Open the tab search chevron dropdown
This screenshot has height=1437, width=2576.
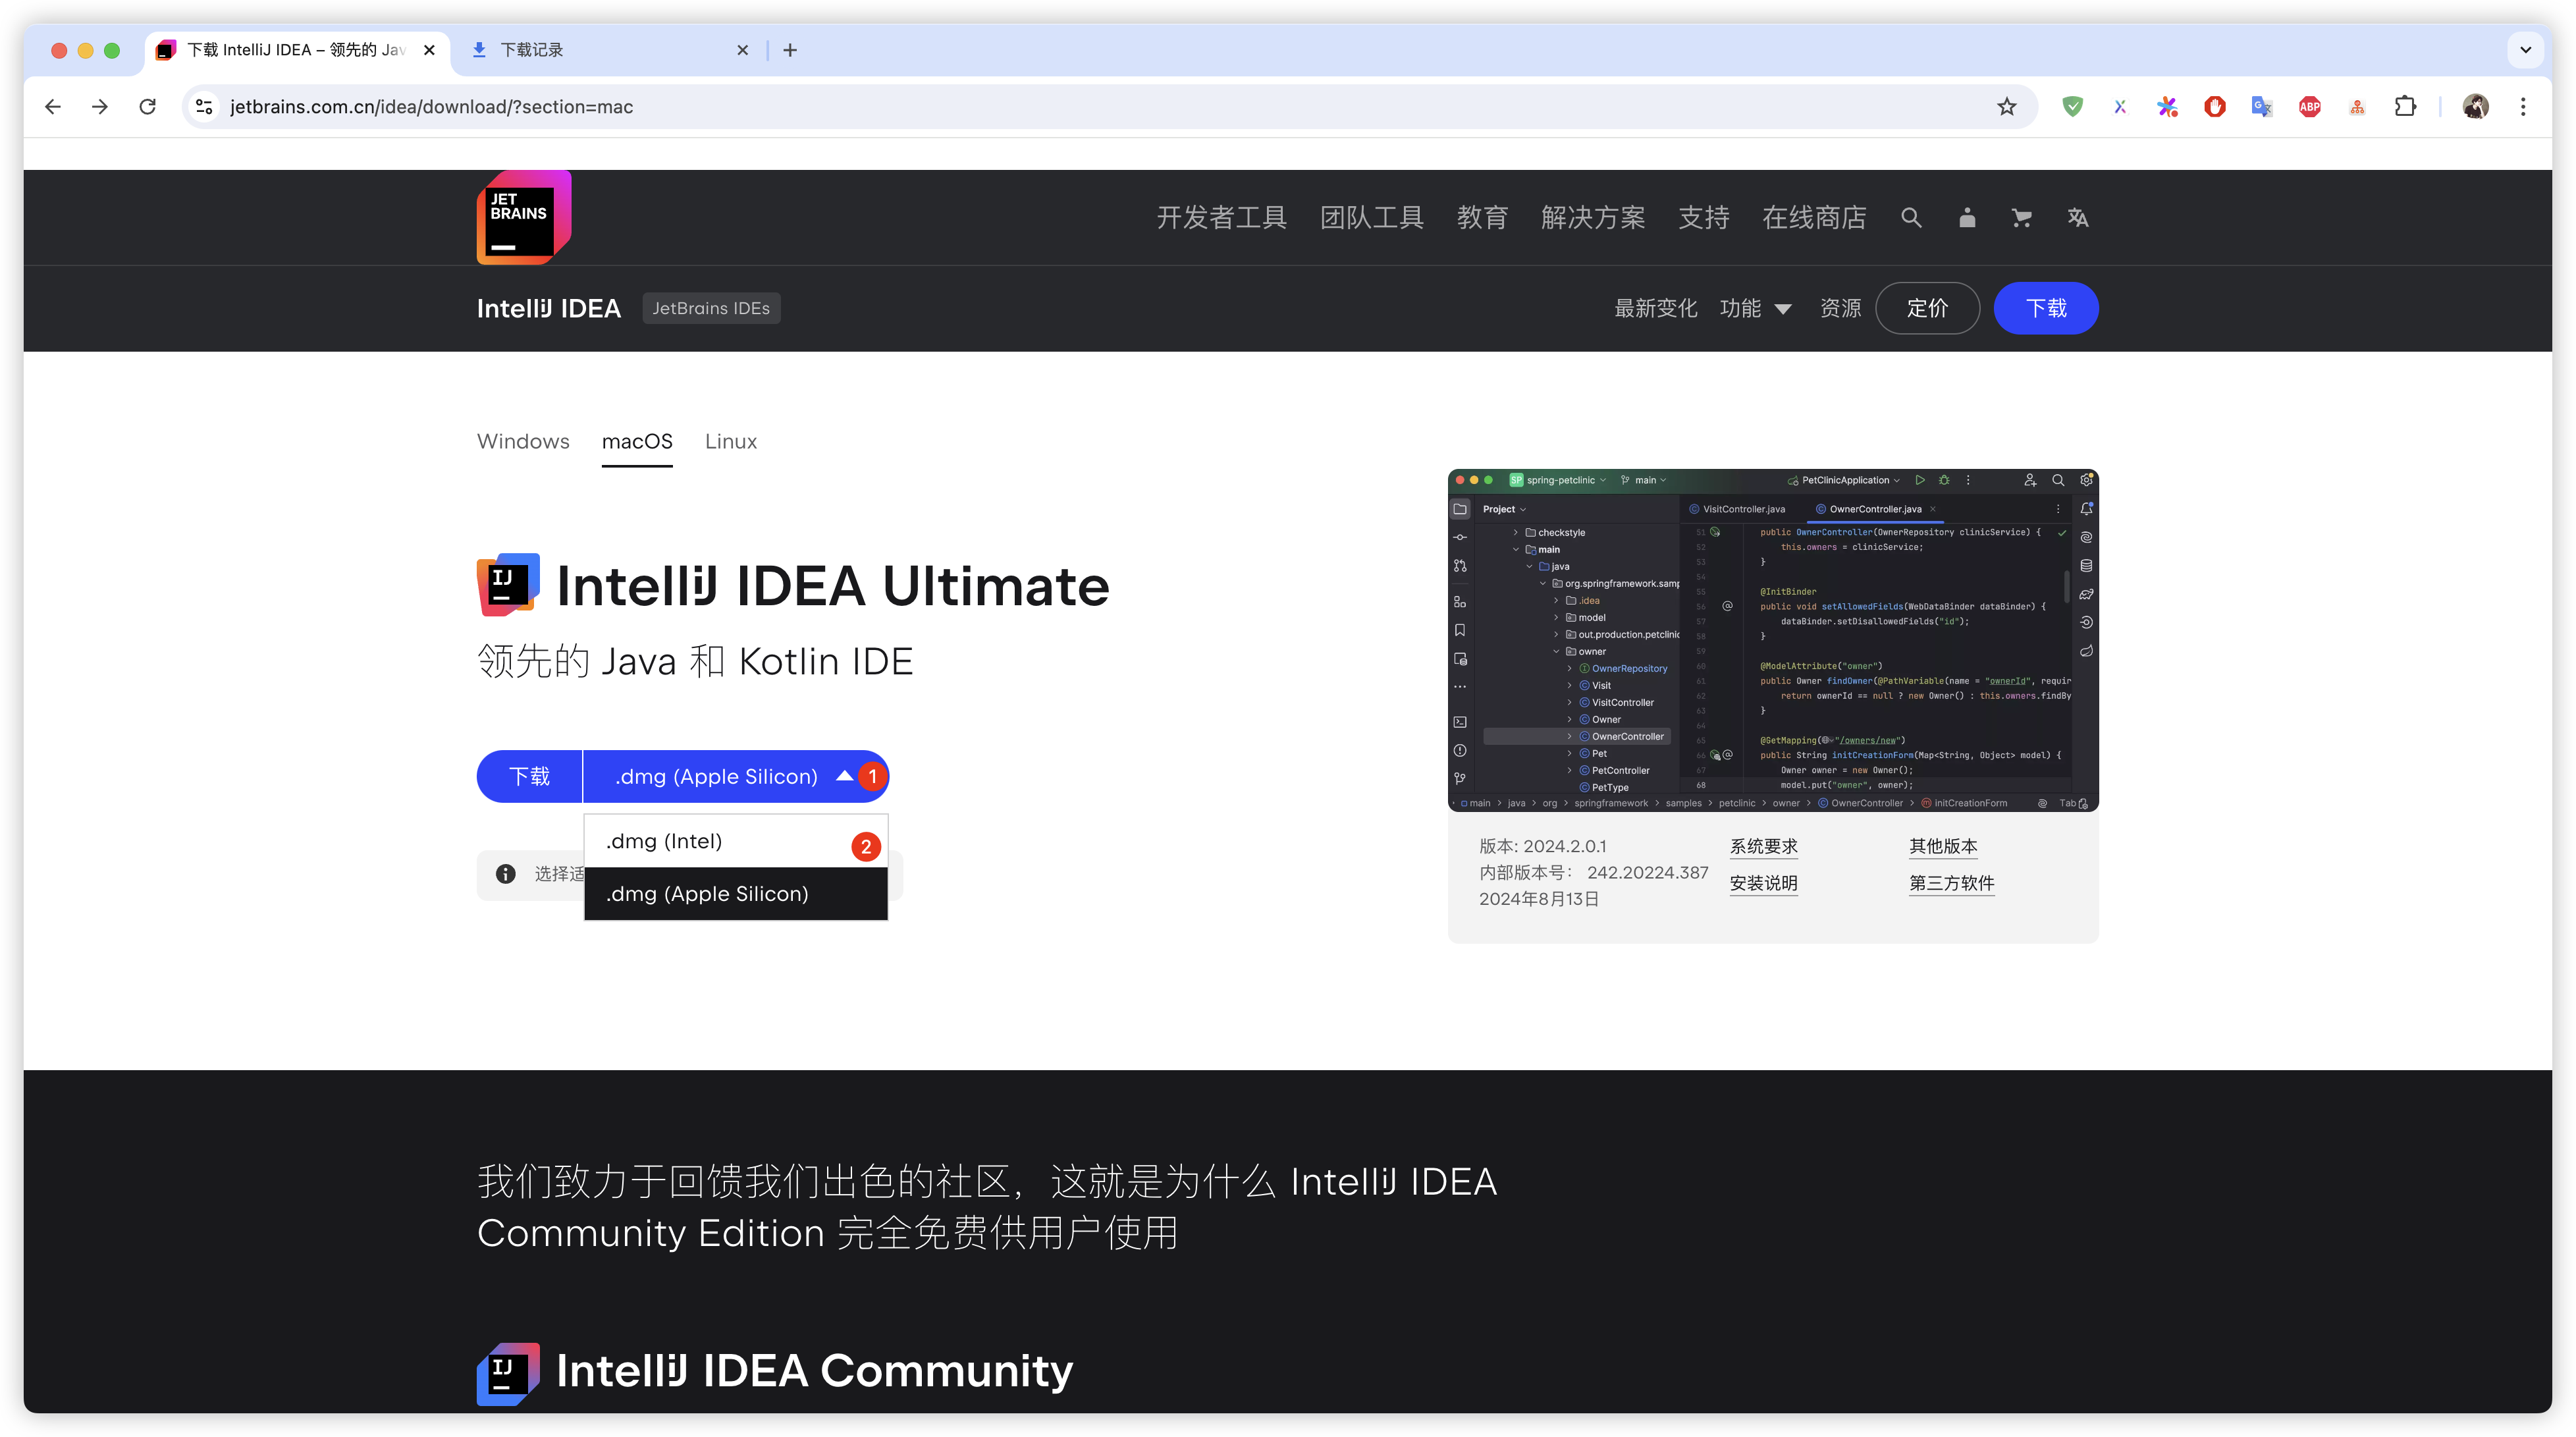coord(2525,50)
